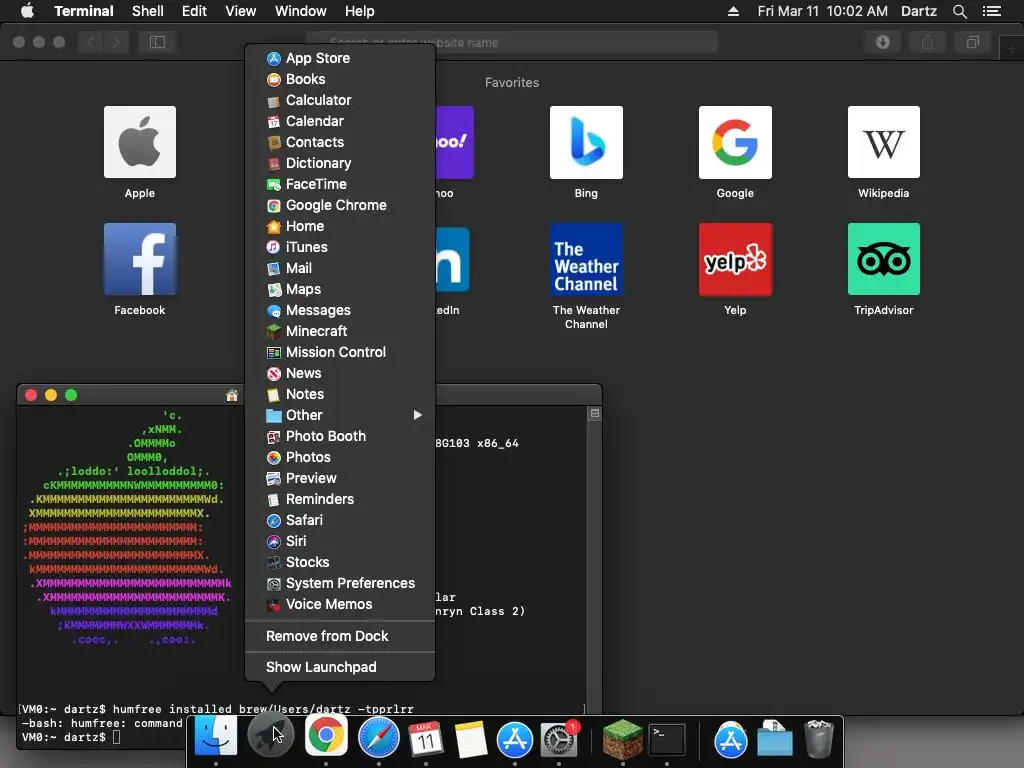Image resolution: width=1024 pixels, height=768 pixels.
Task: Open Notification Center list icon
Action: (x=992, y=11)
